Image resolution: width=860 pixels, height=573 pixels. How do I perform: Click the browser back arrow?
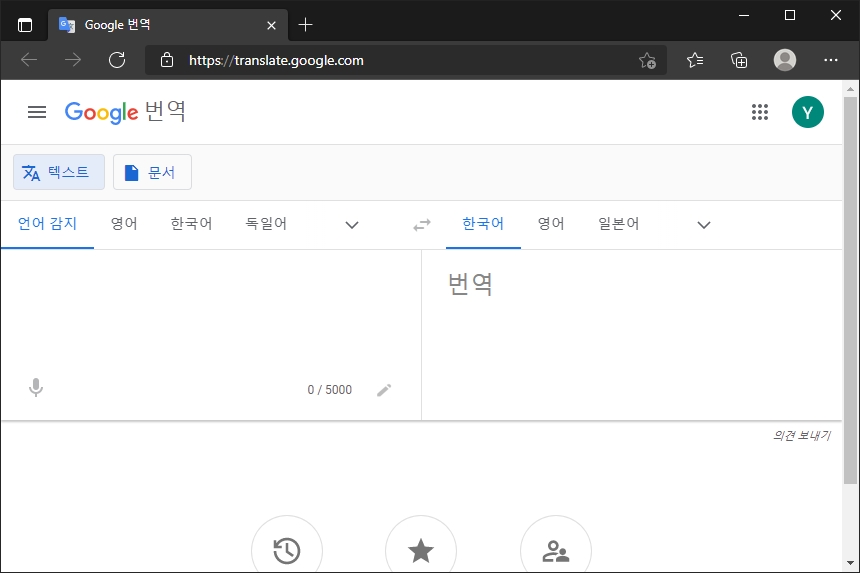pyautogui.click(x=29, y=60)
